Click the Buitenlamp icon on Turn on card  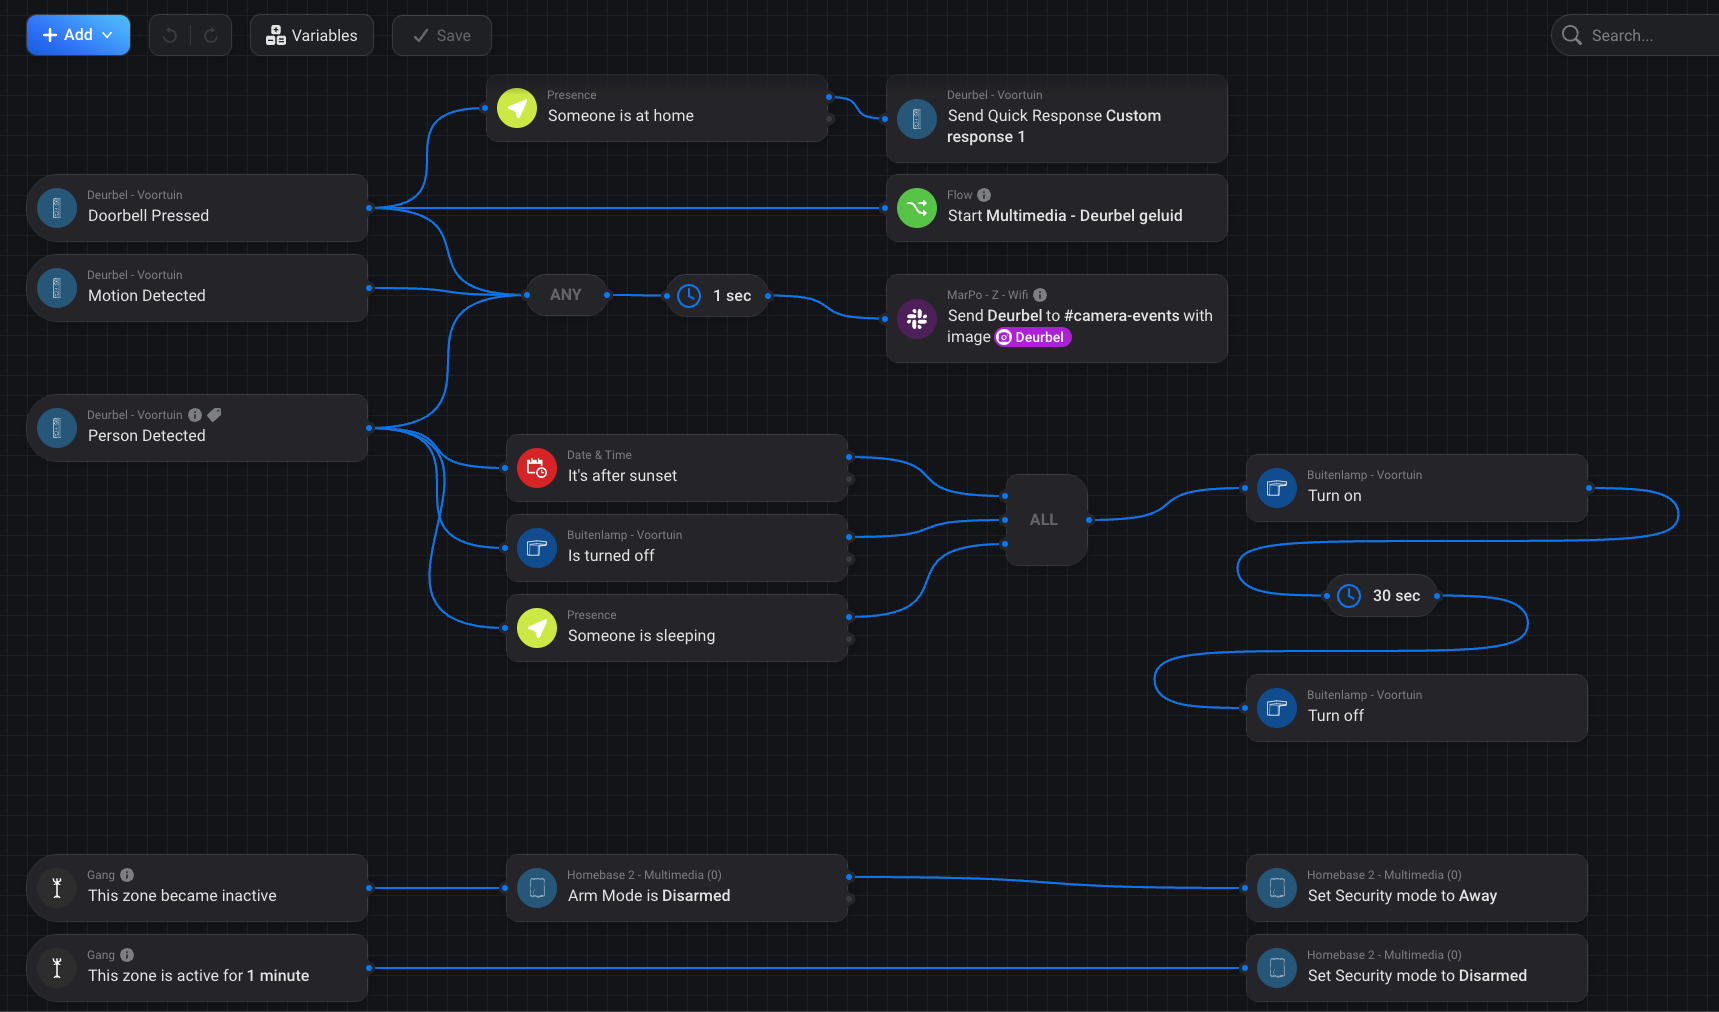point(1277,488)
